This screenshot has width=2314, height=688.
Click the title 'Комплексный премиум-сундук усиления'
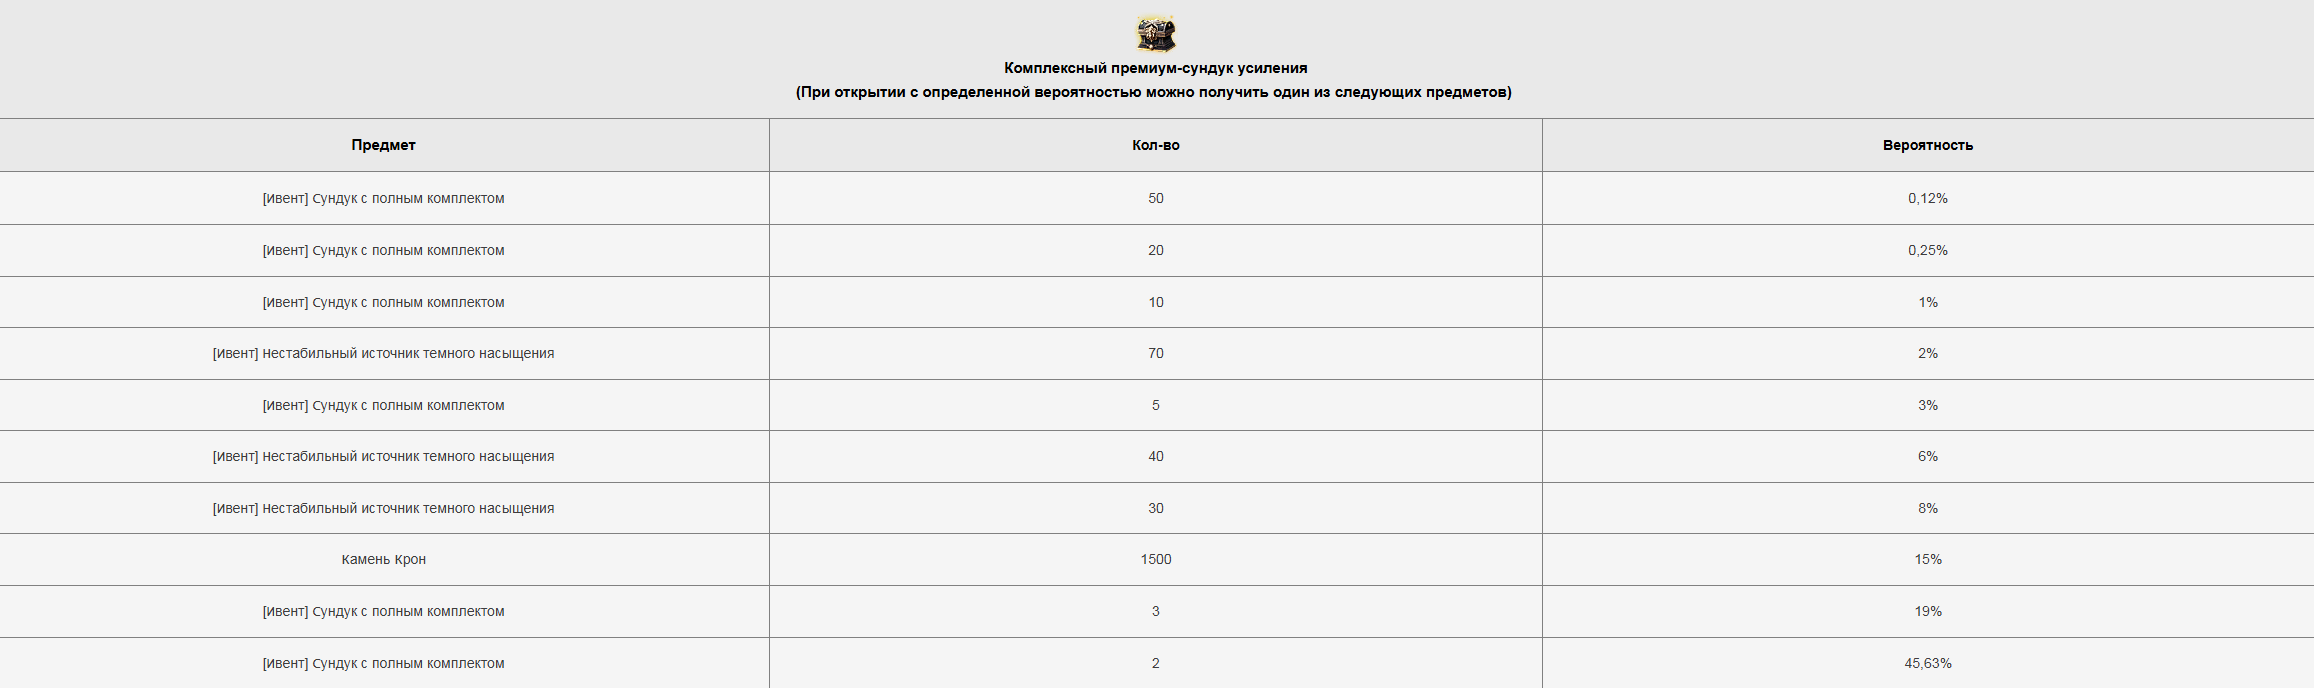pos(1155,68)
